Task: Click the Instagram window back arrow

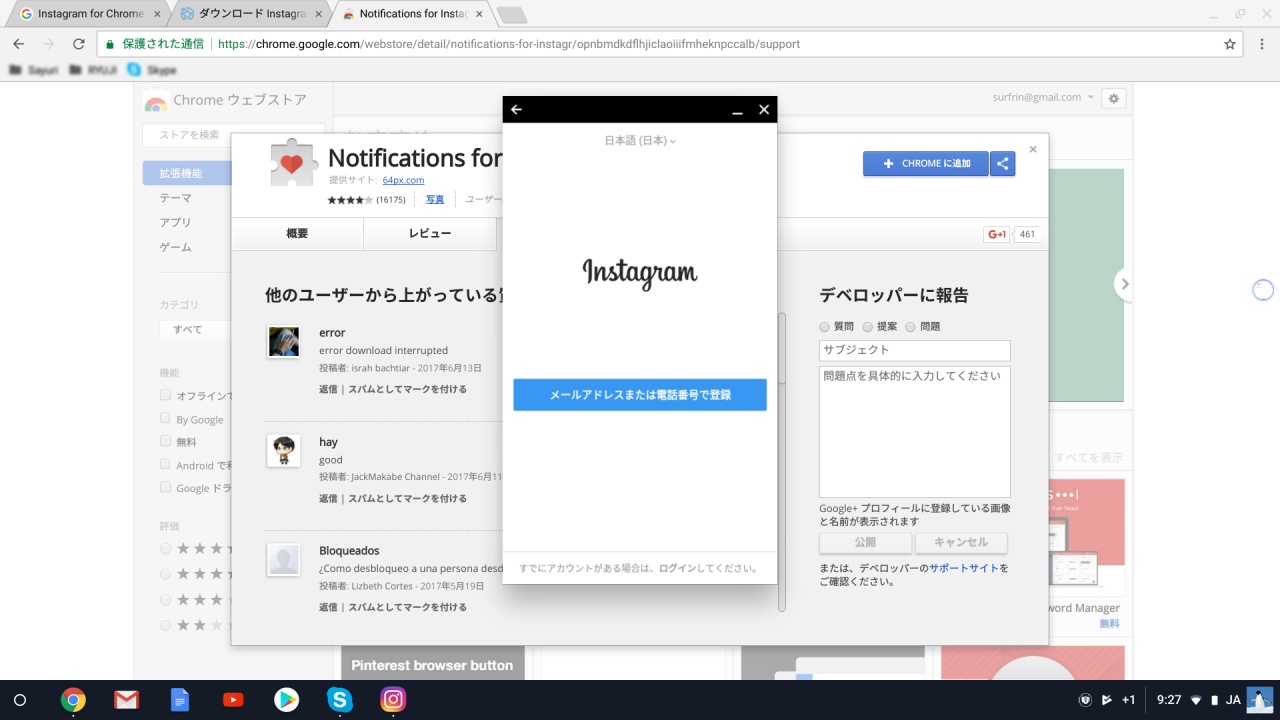Action: 516,109
